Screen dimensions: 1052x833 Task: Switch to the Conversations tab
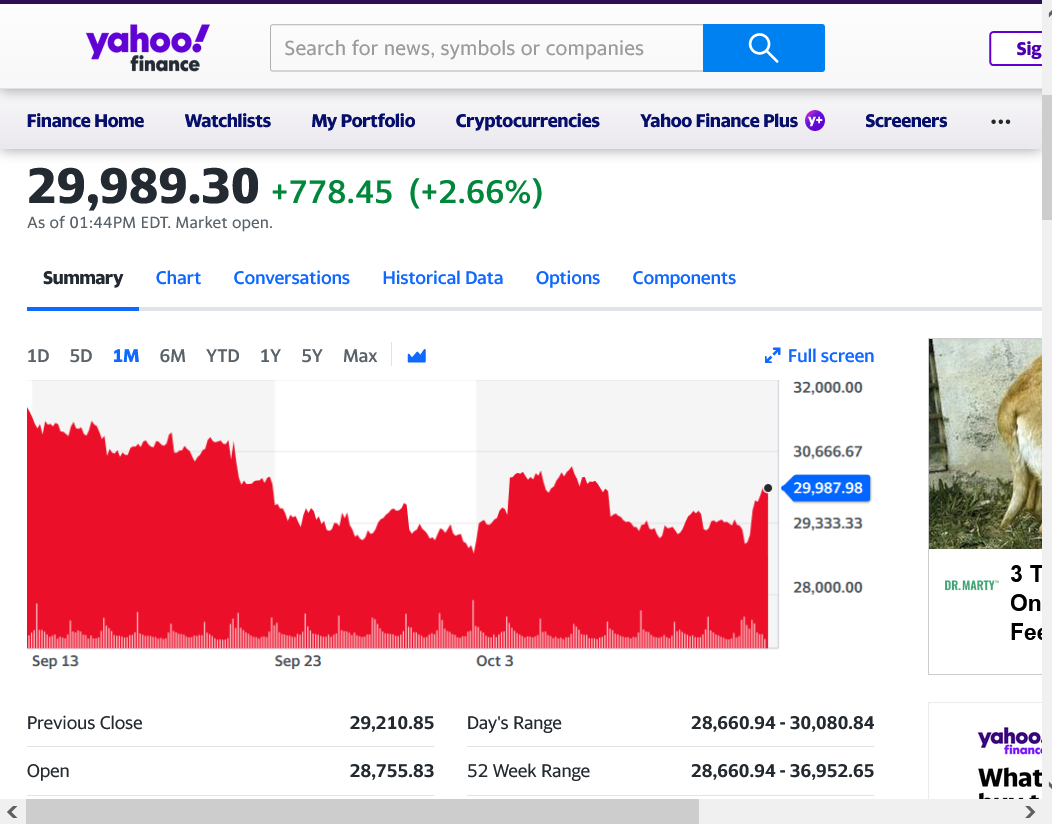point(291,278)
